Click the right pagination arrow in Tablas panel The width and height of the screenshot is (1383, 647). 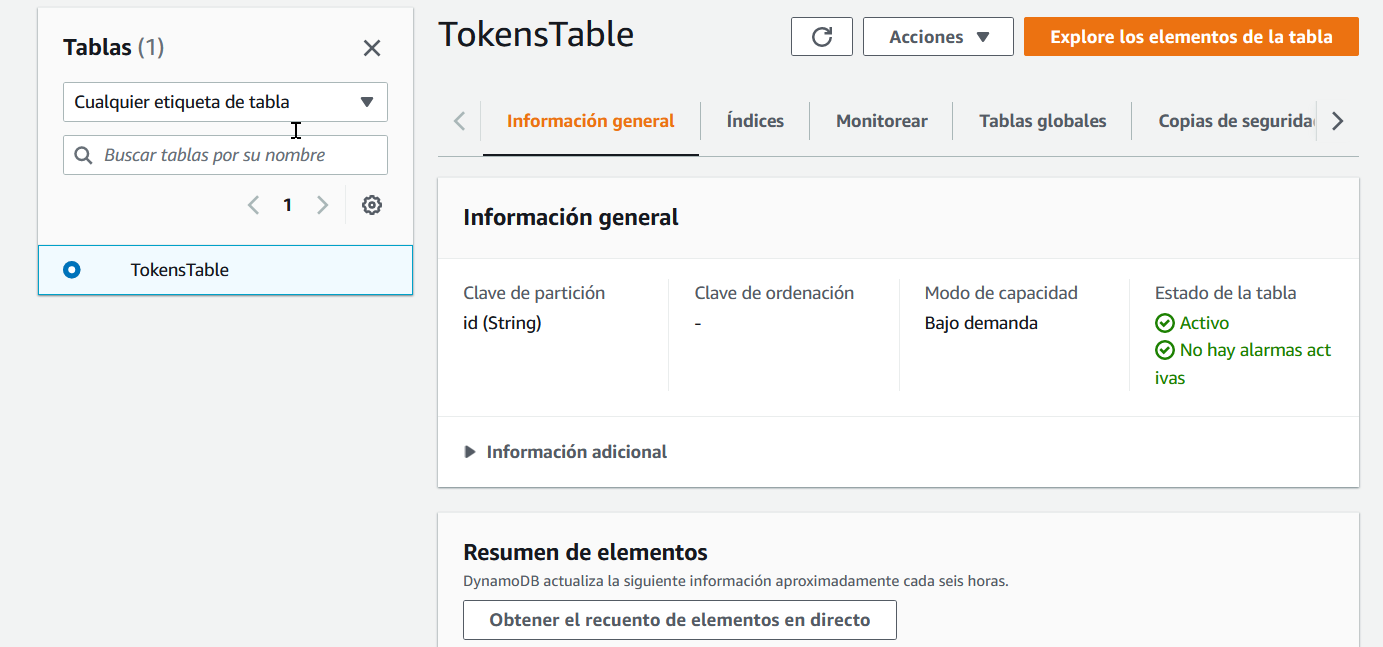click(322, 204)
